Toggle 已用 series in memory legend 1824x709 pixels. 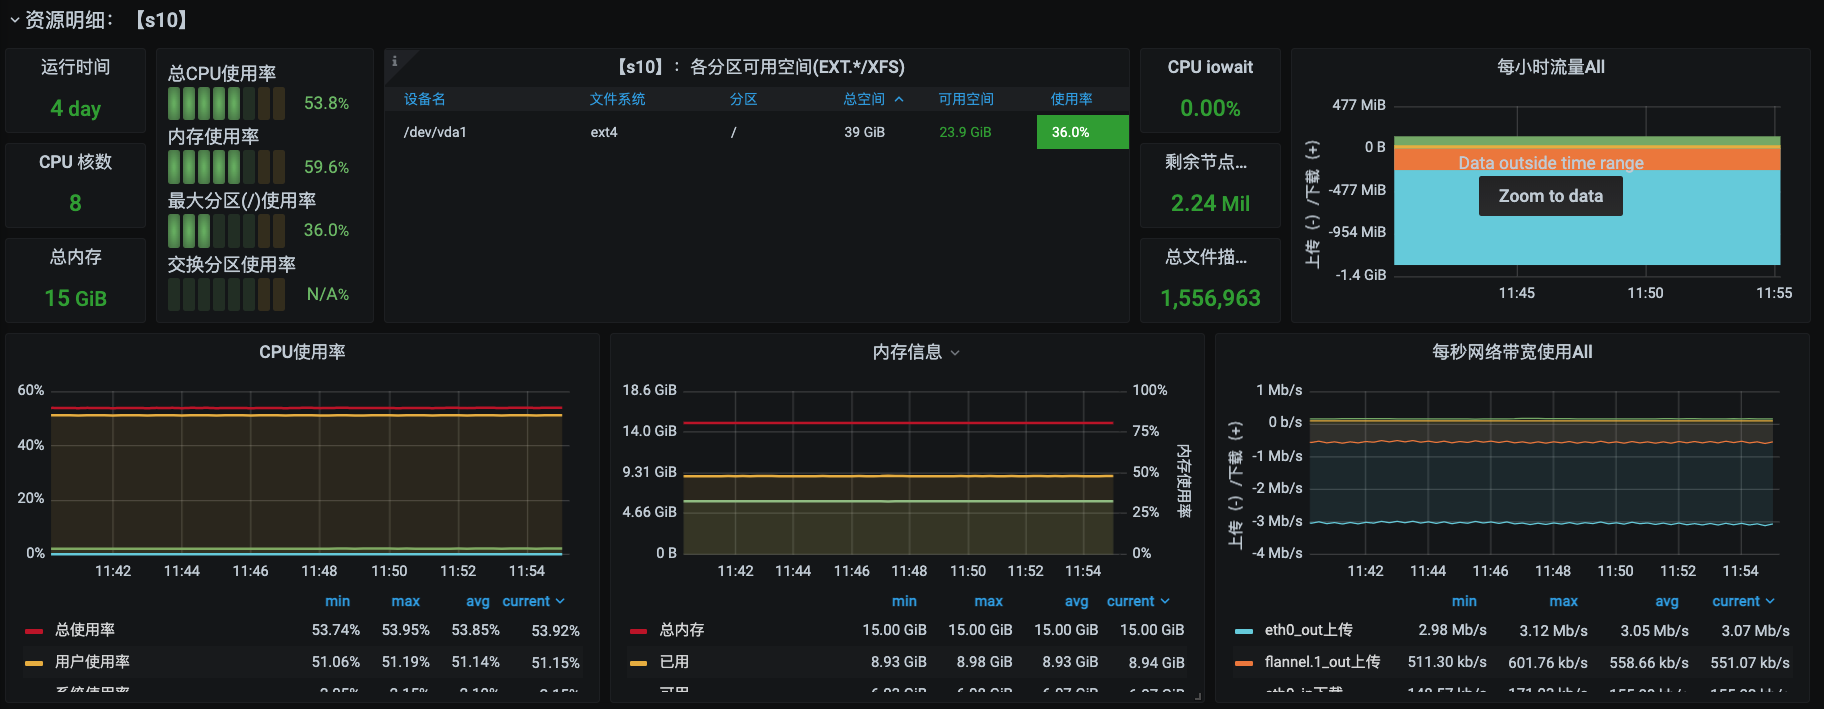click(675, 662)
